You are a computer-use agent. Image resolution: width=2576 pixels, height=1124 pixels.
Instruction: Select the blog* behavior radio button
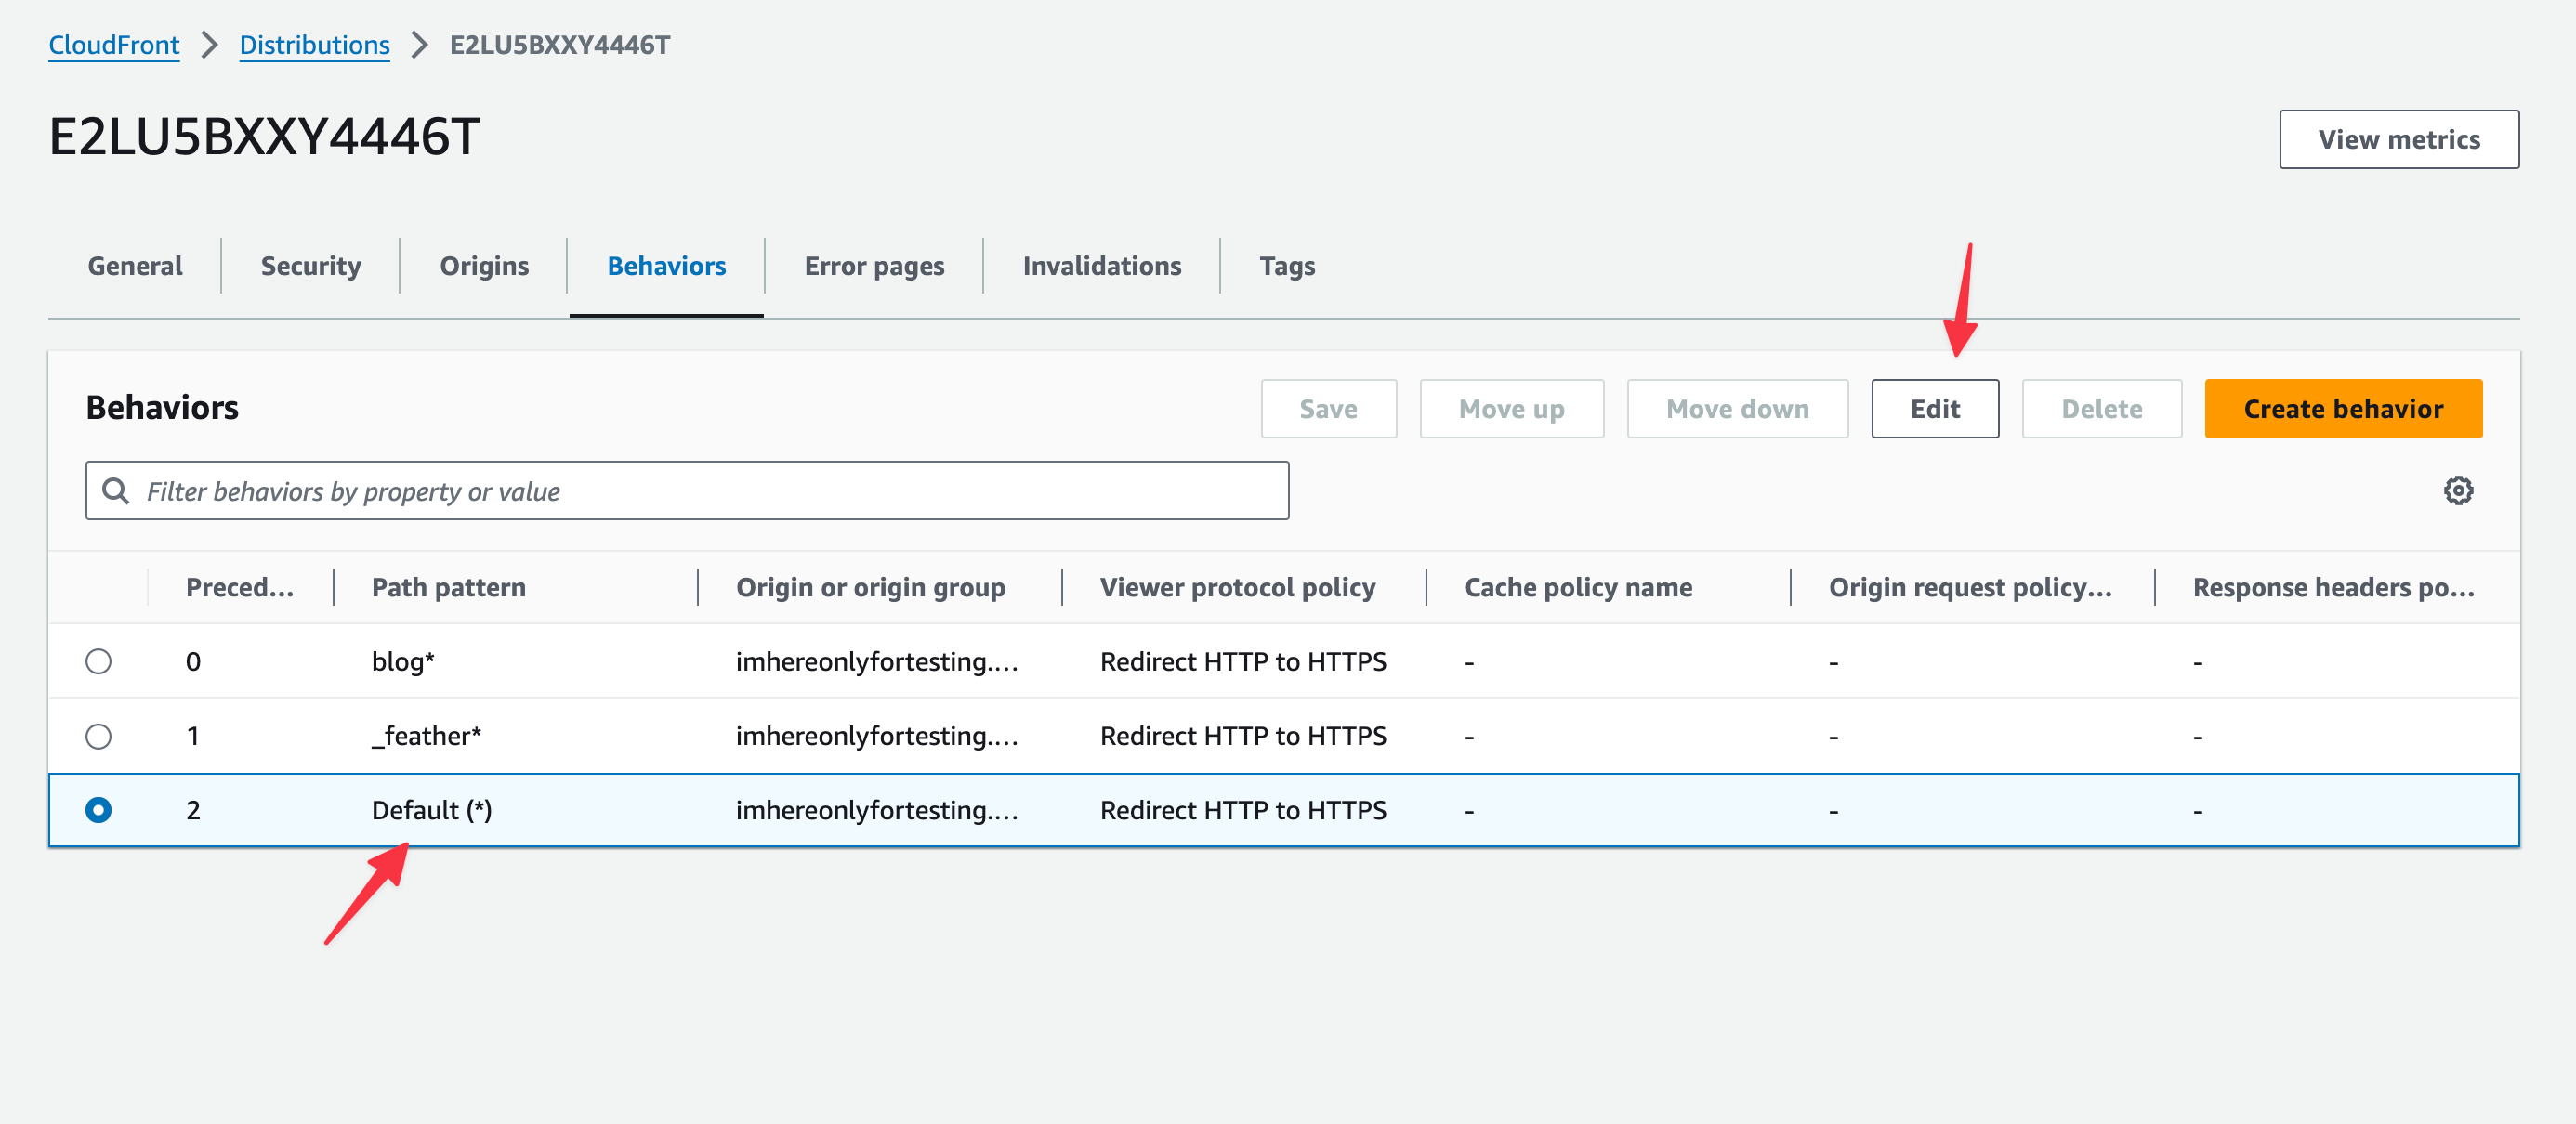tap(98, 661)
